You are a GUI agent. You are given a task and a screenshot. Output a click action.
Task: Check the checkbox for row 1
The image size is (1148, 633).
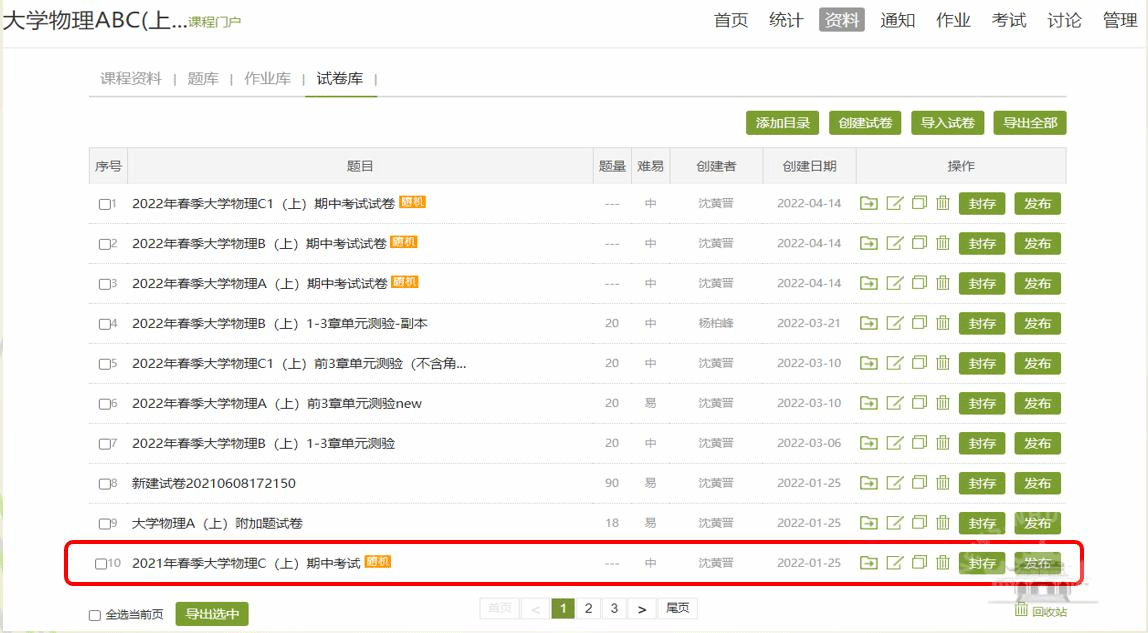coord(104,204)
